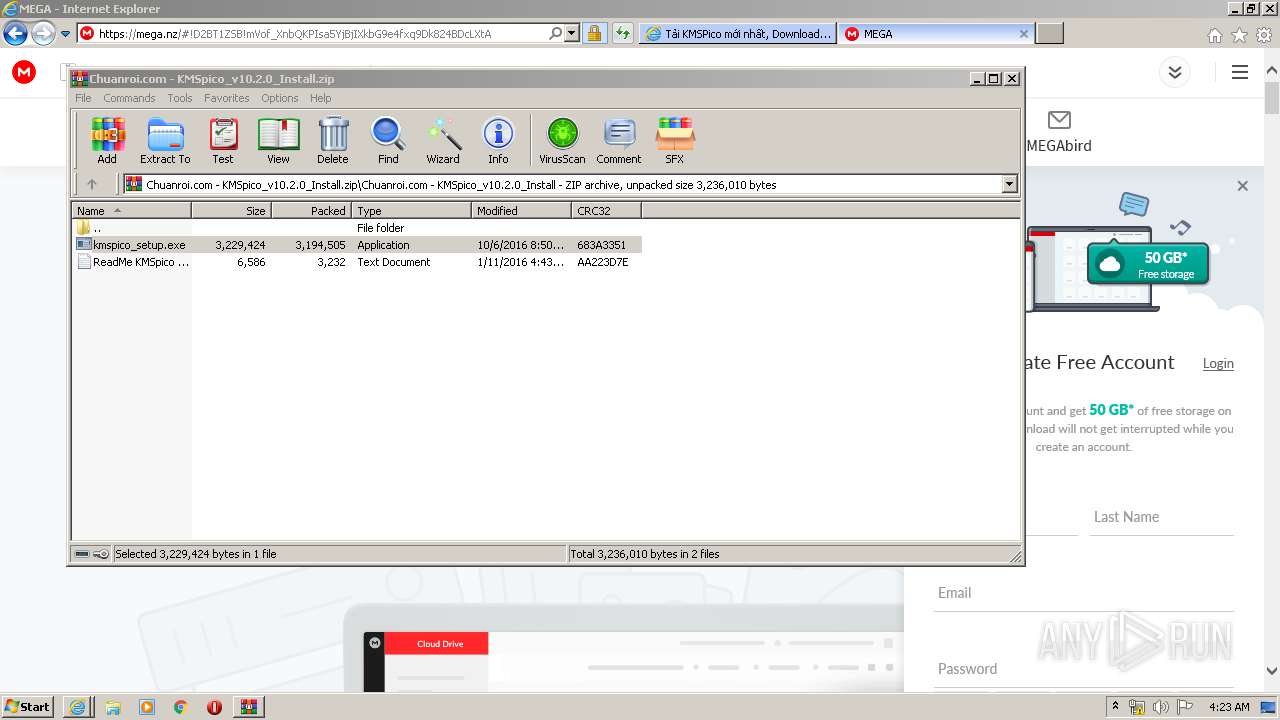Image resolution: width=1280 pixels, height=720 pixels.
Task: Sort by the Packed column header
Action: 311,211
